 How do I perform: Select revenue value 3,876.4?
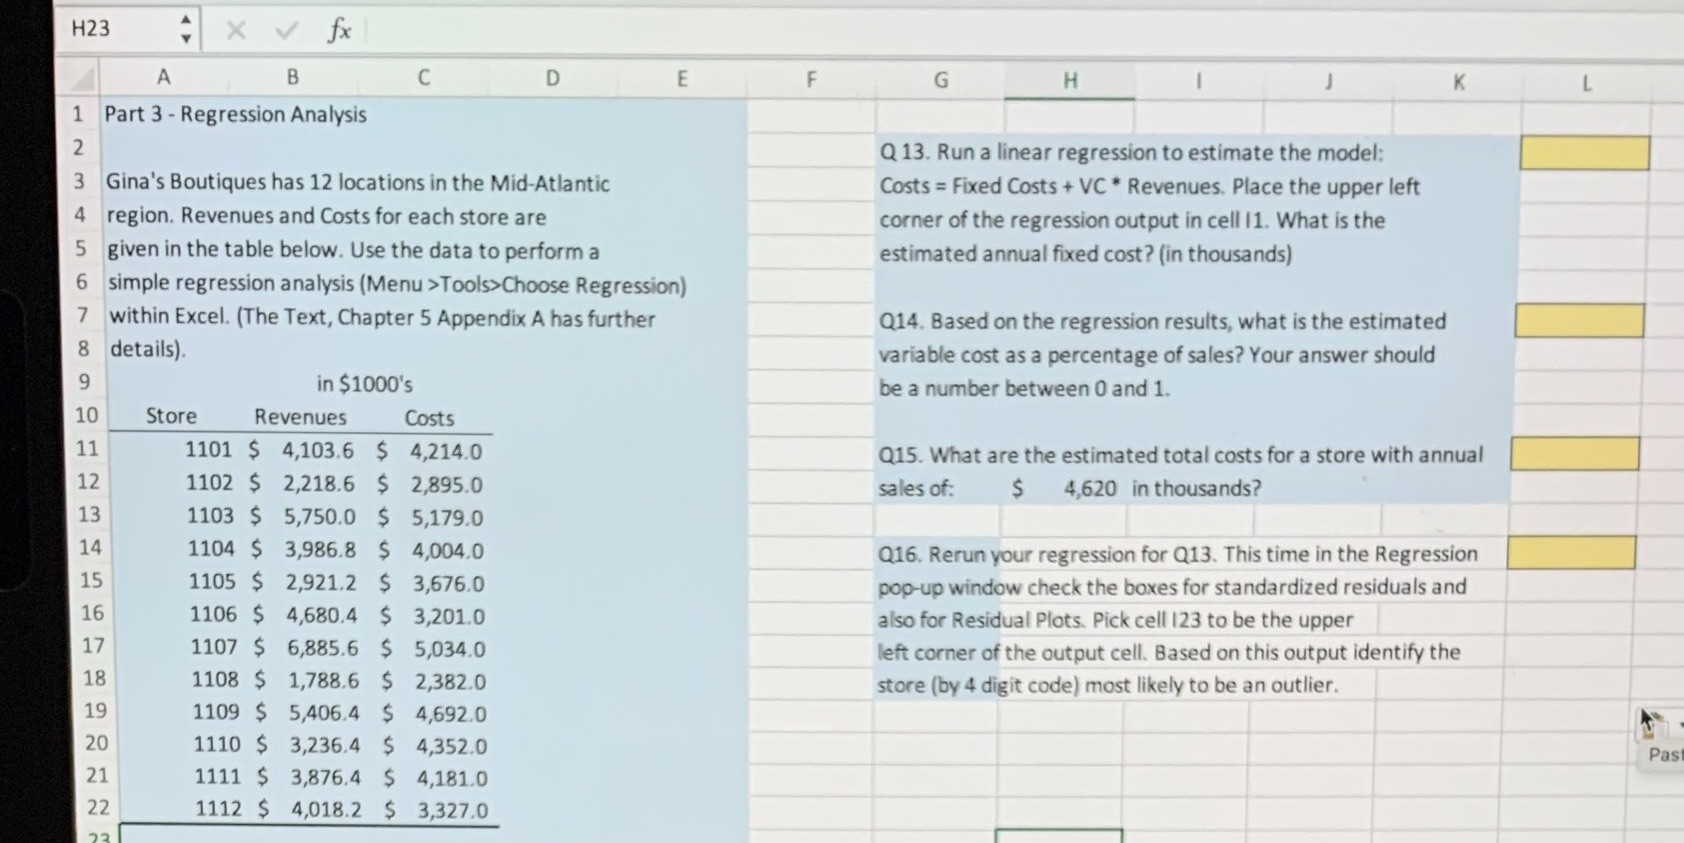coord(326,777)
